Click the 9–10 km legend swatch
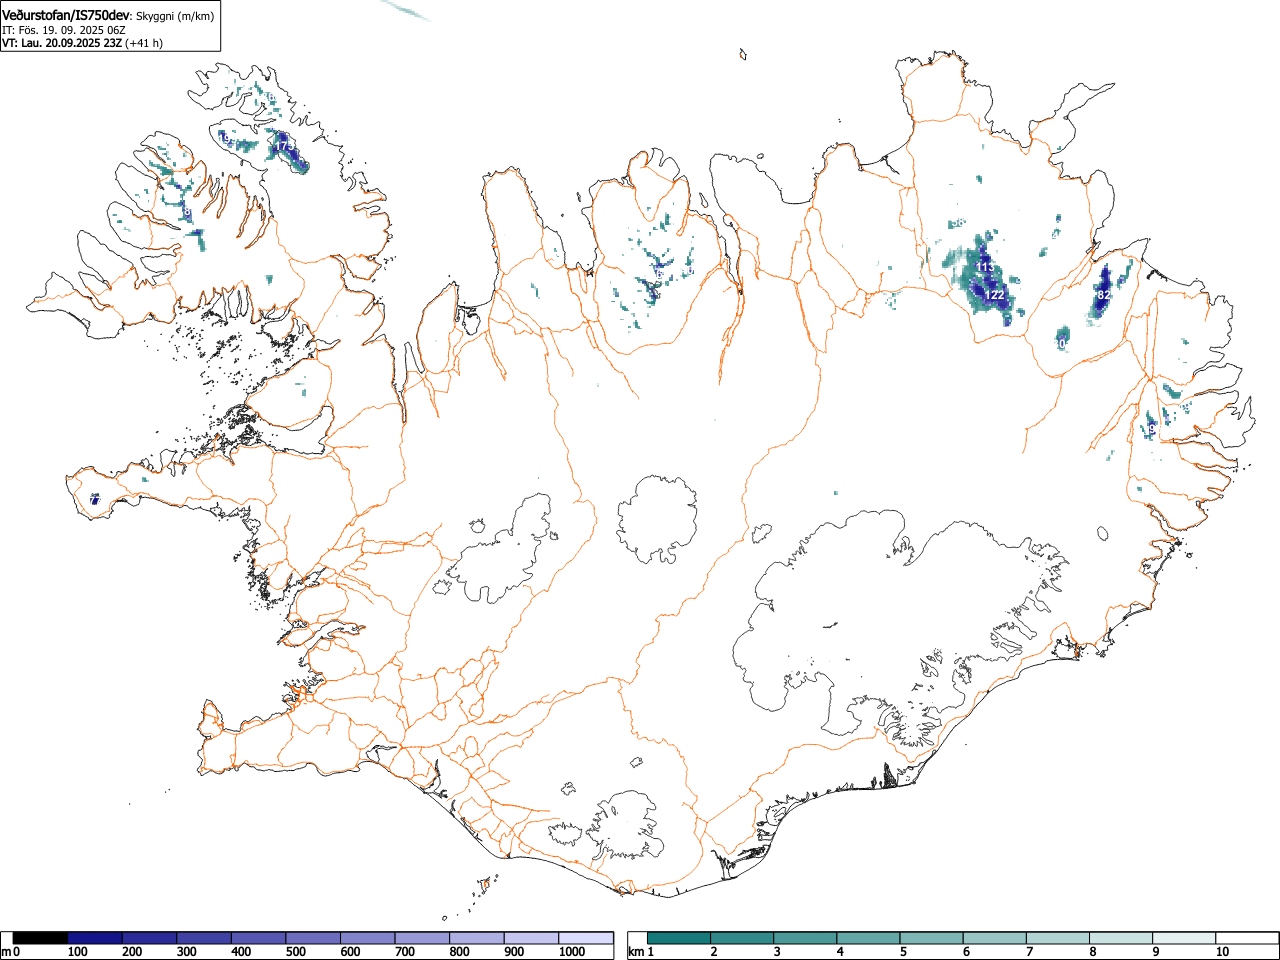Image resolution: width=1280 pixels, height=960 pixels. [1183, 938]
